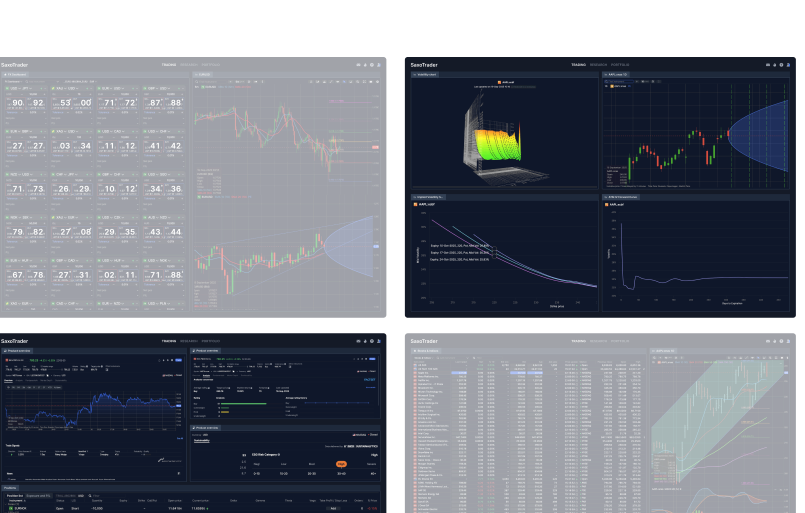
Task: Click orange High badge on ESG risk scale
Action: [341, 464]
